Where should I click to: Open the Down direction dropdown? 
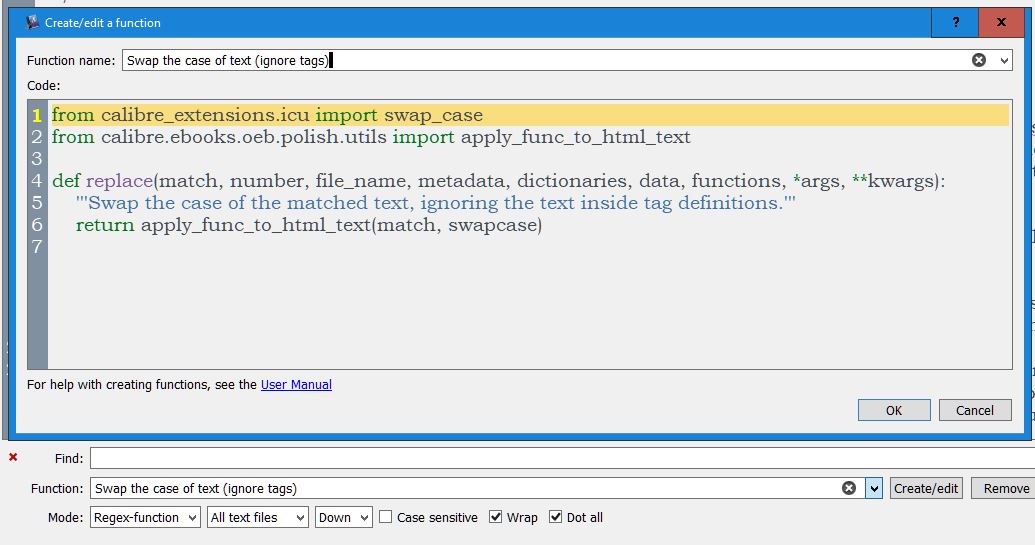coord(344,517)
